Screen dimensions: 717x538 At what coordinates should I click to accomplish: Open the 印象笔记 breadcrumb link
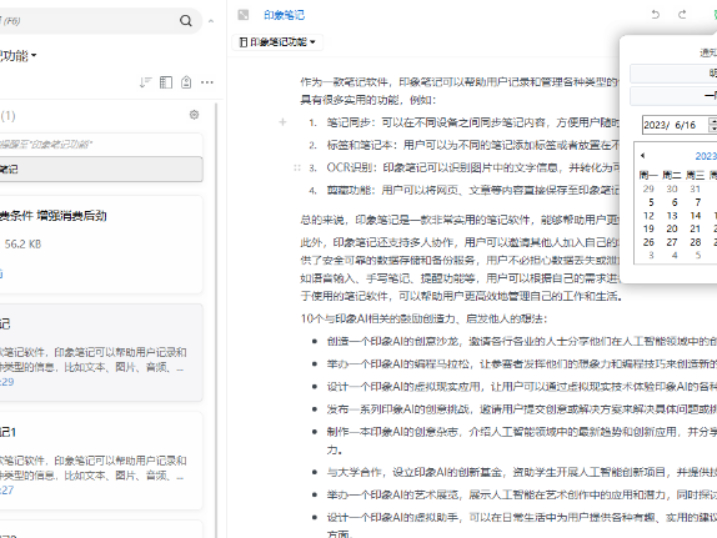click(284, 15)
